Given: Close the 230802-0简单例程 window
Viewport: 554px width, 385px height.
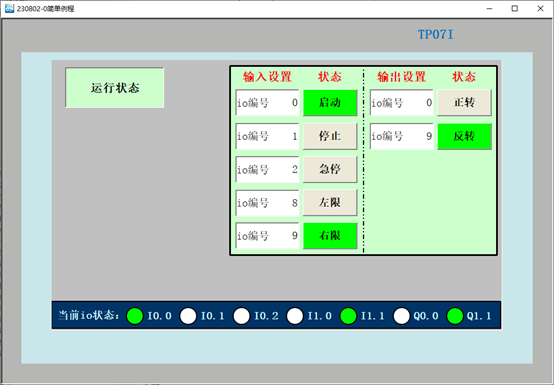Looking at the screenshot, I should (541, 8).
